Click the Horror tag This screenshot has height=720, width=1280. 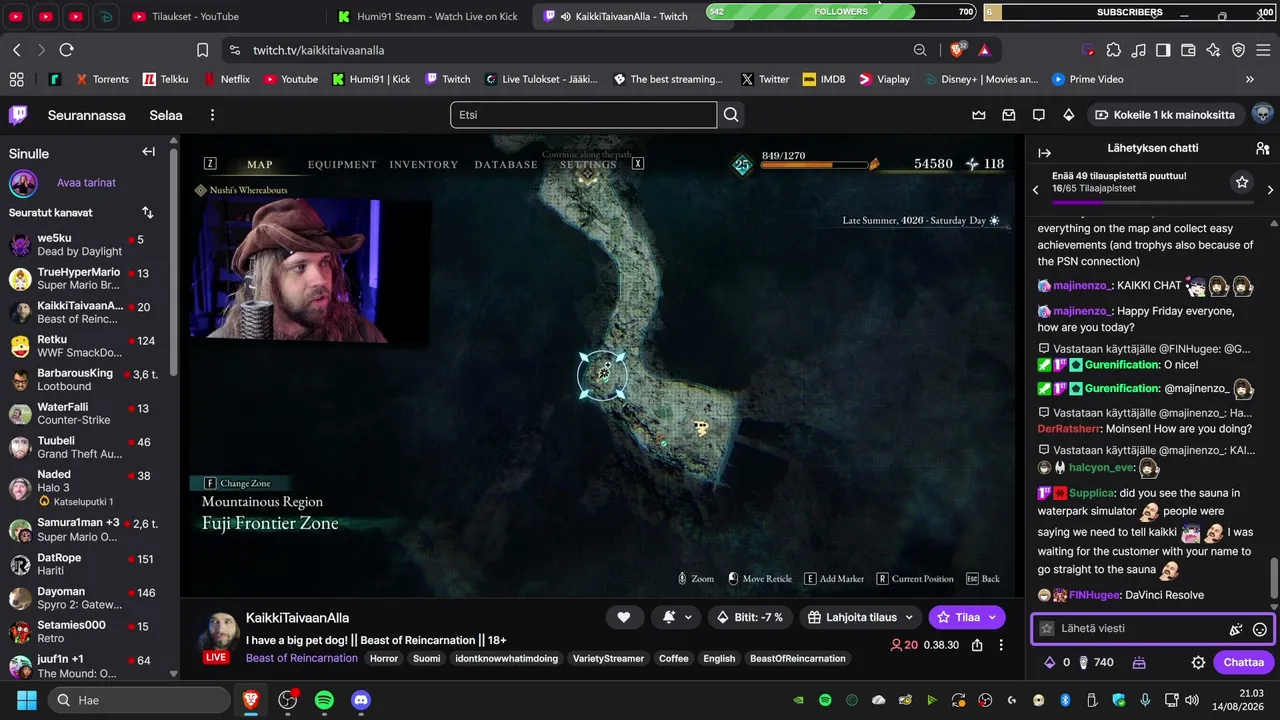tap(384, 658)
